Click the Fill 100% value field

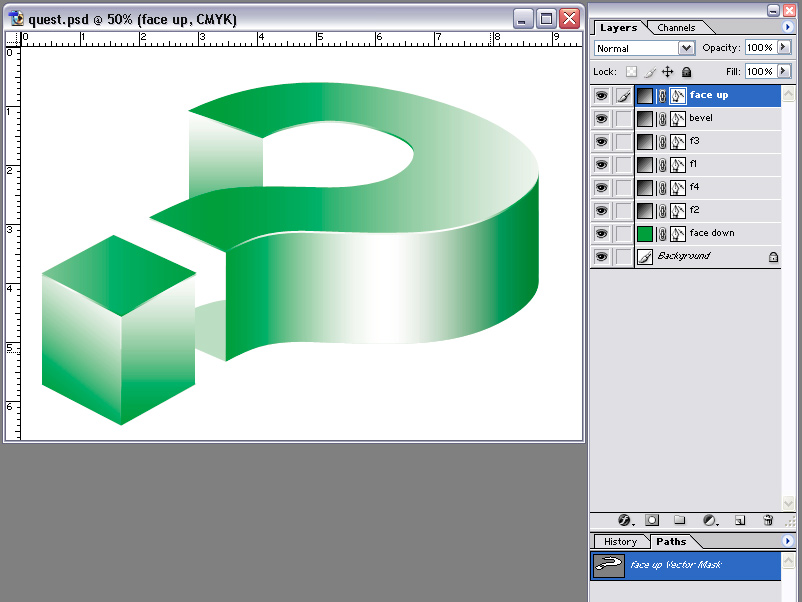[761, 72]
